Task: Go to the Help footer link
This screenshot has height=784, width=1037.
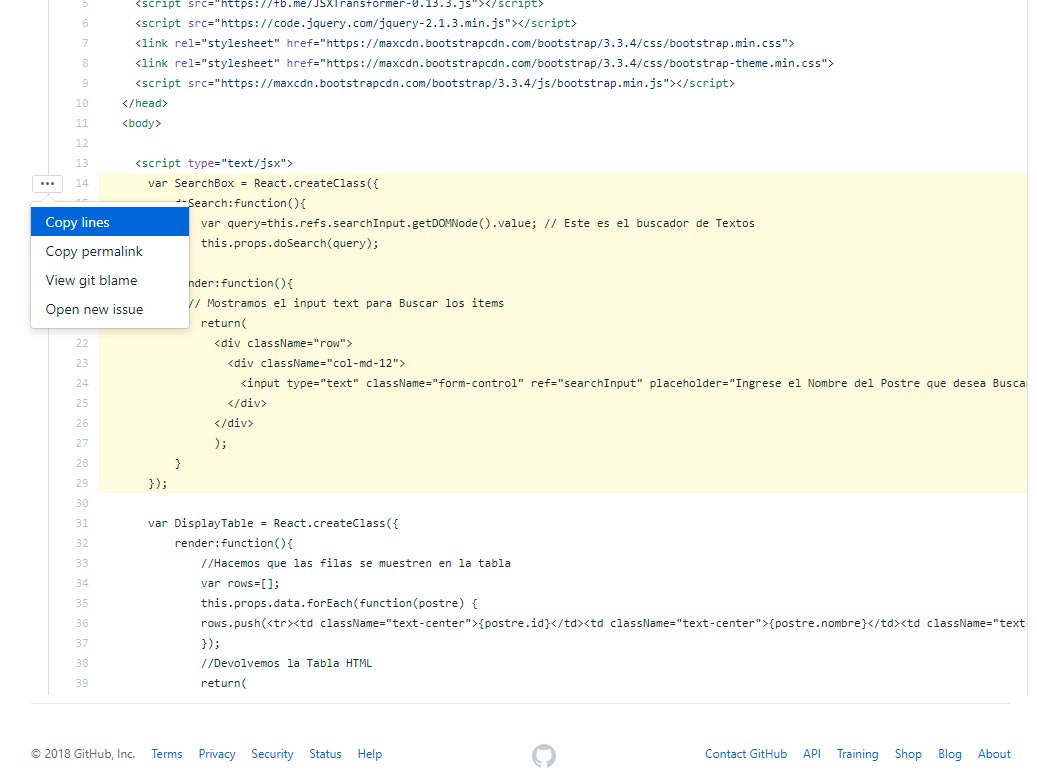Action: (370, 754)
